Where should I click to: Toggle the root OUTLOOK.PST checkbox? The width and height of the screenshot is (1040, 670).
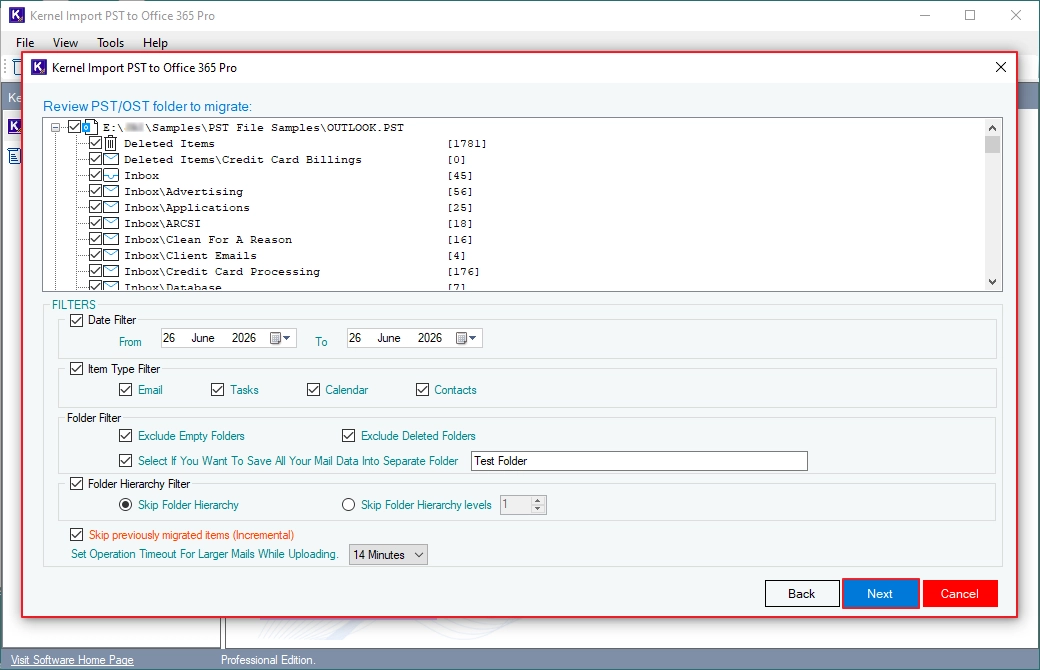(x=74, y=127)
